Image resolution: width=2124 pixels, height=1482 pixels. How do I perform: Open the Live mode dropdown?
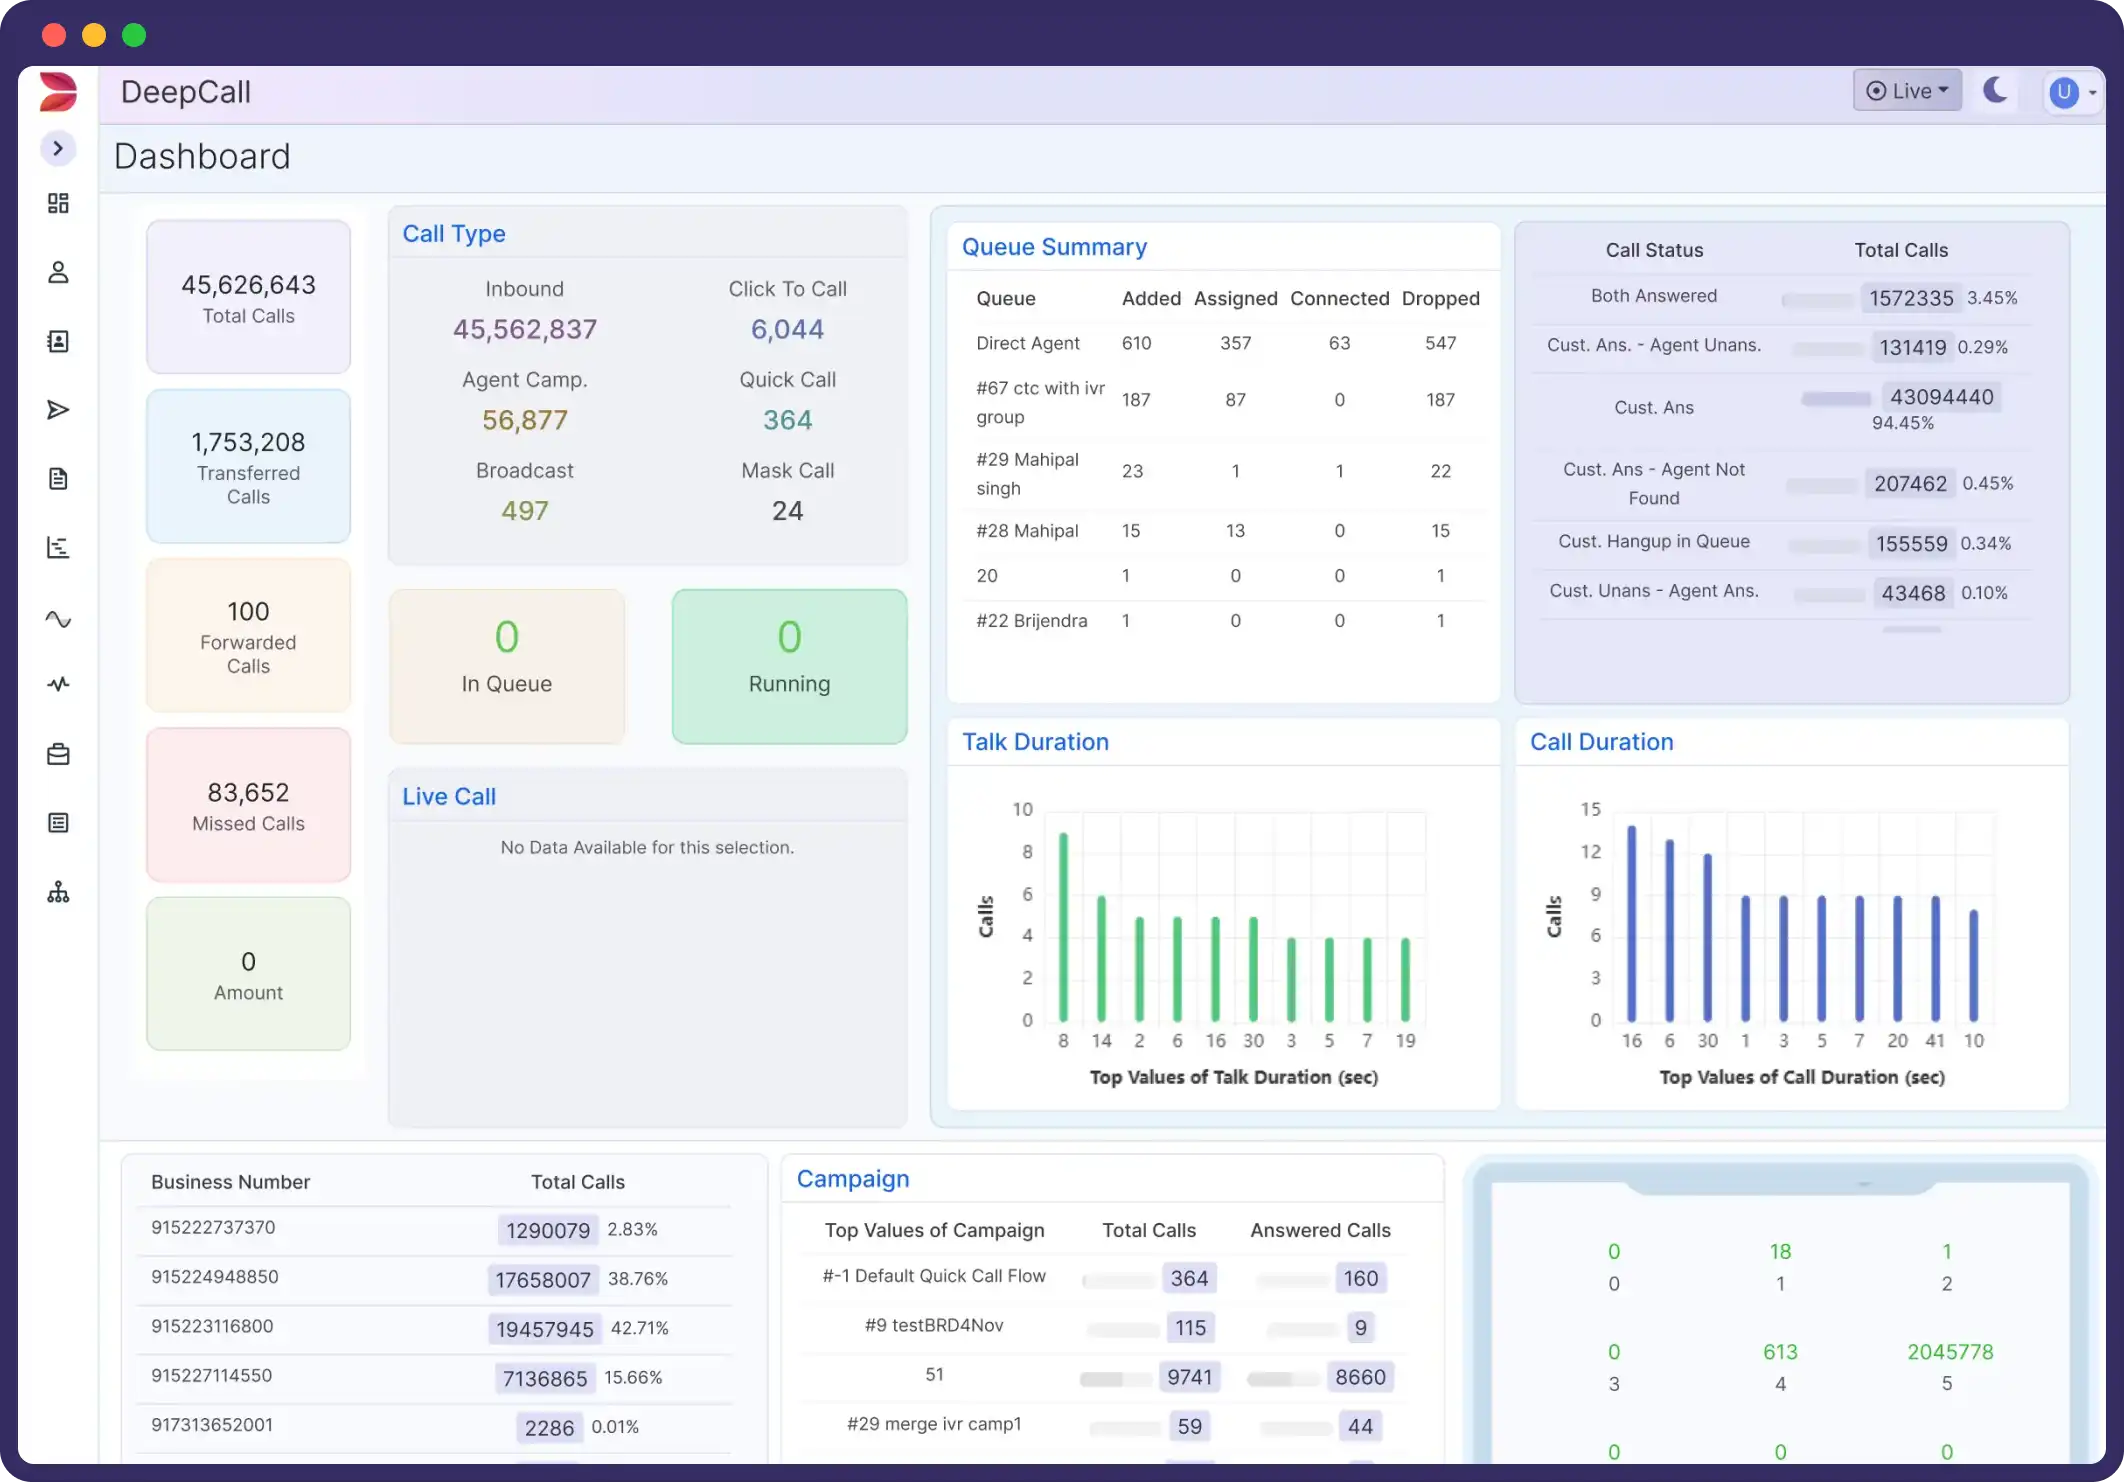pyautogui.click(x=1907, y=91)
